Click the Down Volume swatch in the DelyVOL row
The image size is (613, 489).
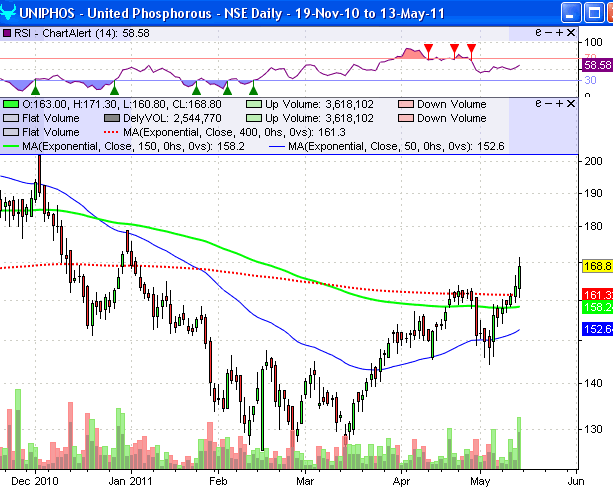405,118
